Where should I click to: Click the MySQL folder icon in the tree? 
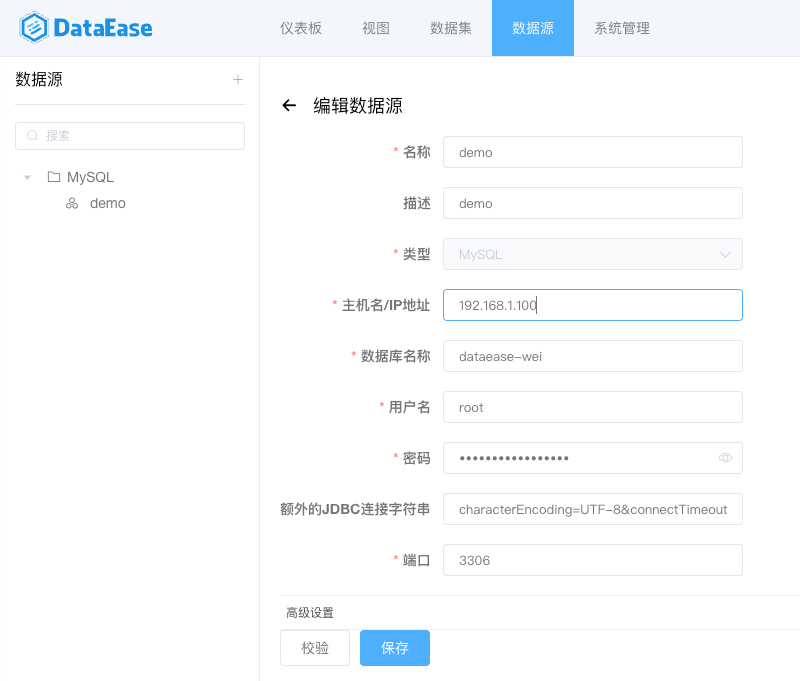point(55,177)
